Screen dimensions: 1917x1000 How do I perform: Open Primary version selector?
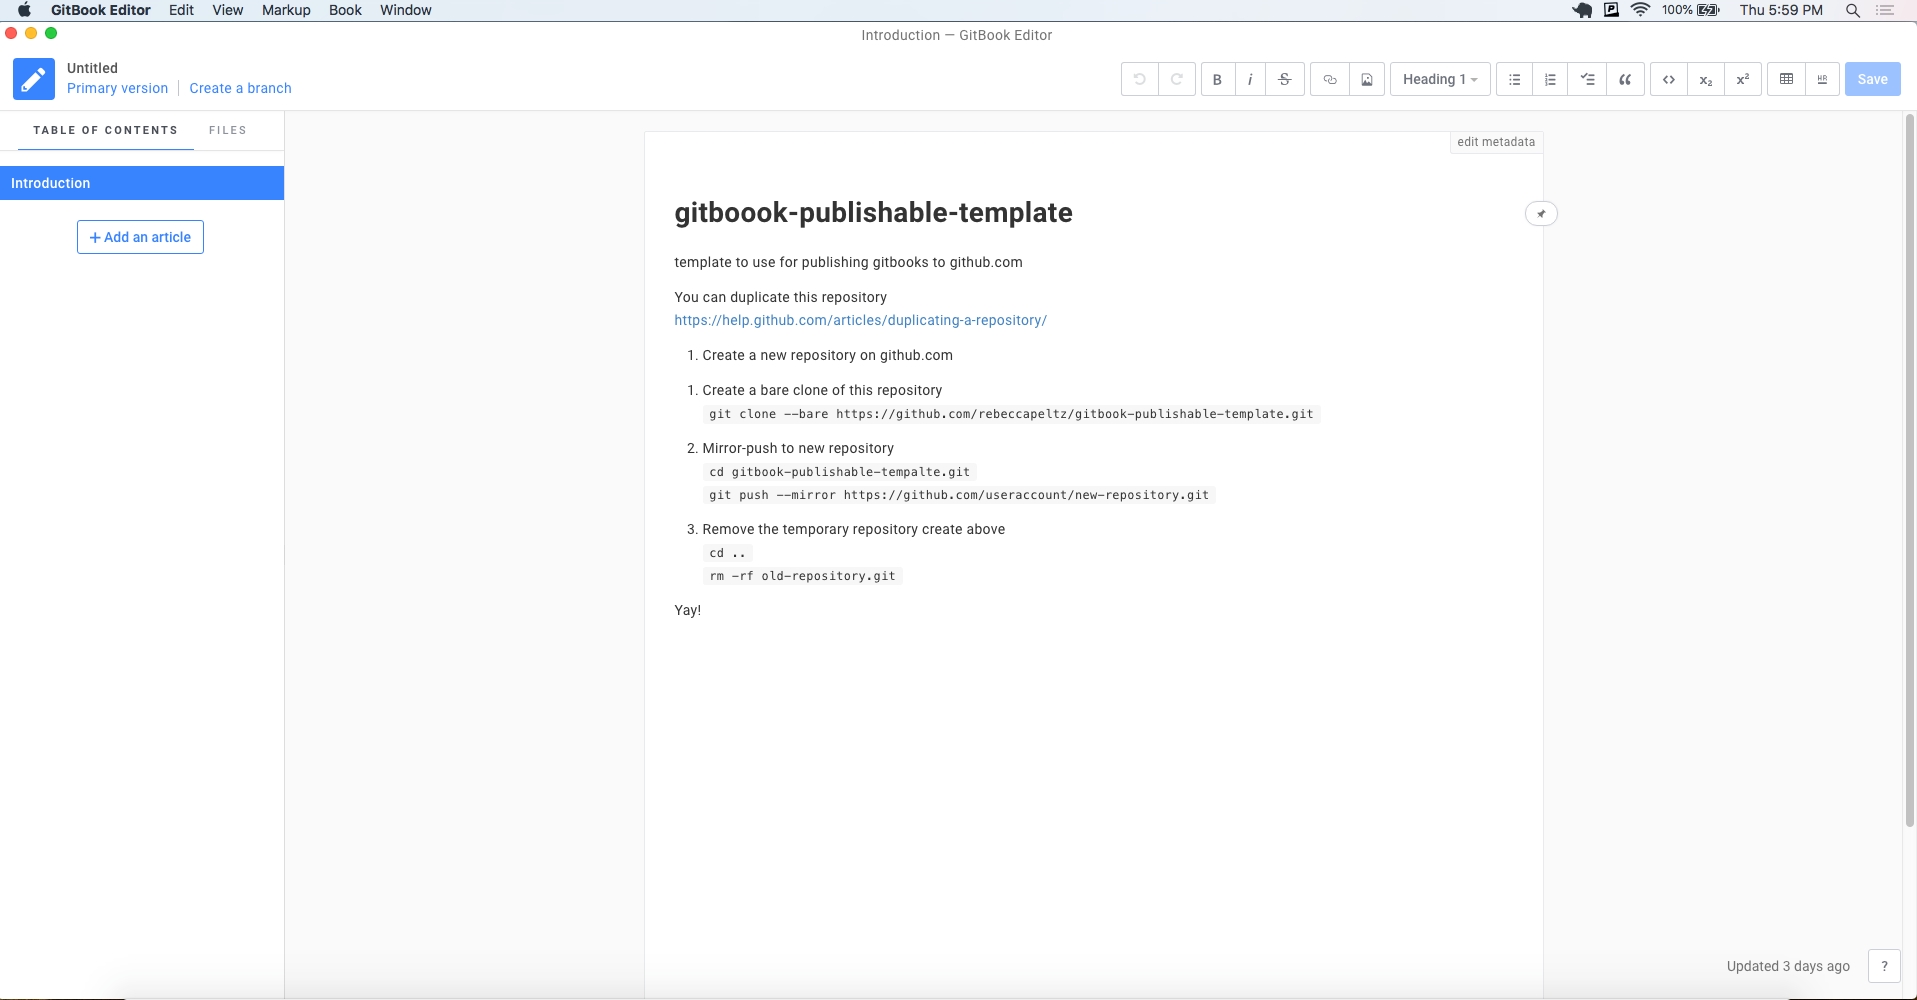click(117, 88)
